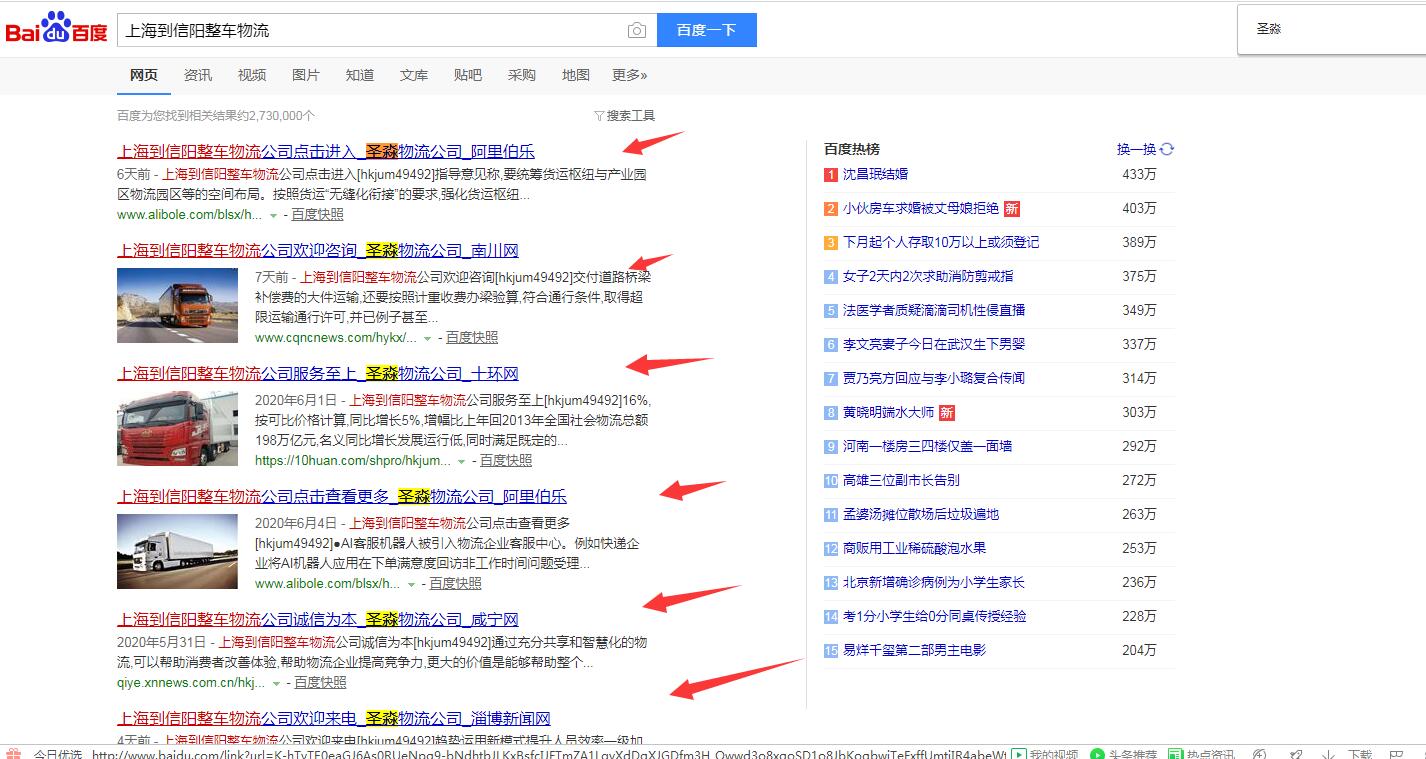Open result 上海到信阳整车物流公司点击查看更多 阿里伯乐
The height and width of the screenshot is (759, 1426).
click(342, 497)
